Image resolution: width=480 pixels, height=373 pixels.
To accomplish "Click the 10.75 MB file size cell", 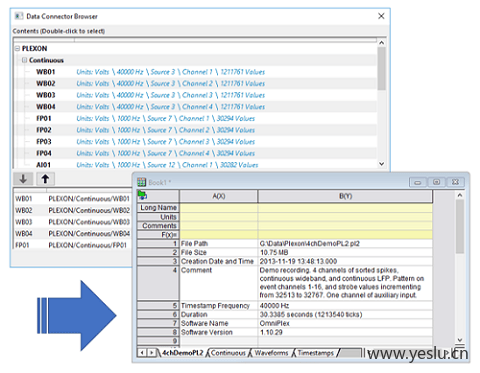I will click(345, 252).
